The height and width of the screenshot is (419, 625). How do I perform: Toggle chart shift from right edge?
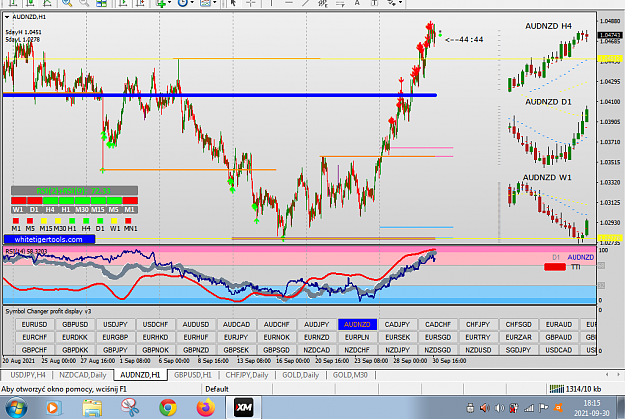click(x=140, y=3)
